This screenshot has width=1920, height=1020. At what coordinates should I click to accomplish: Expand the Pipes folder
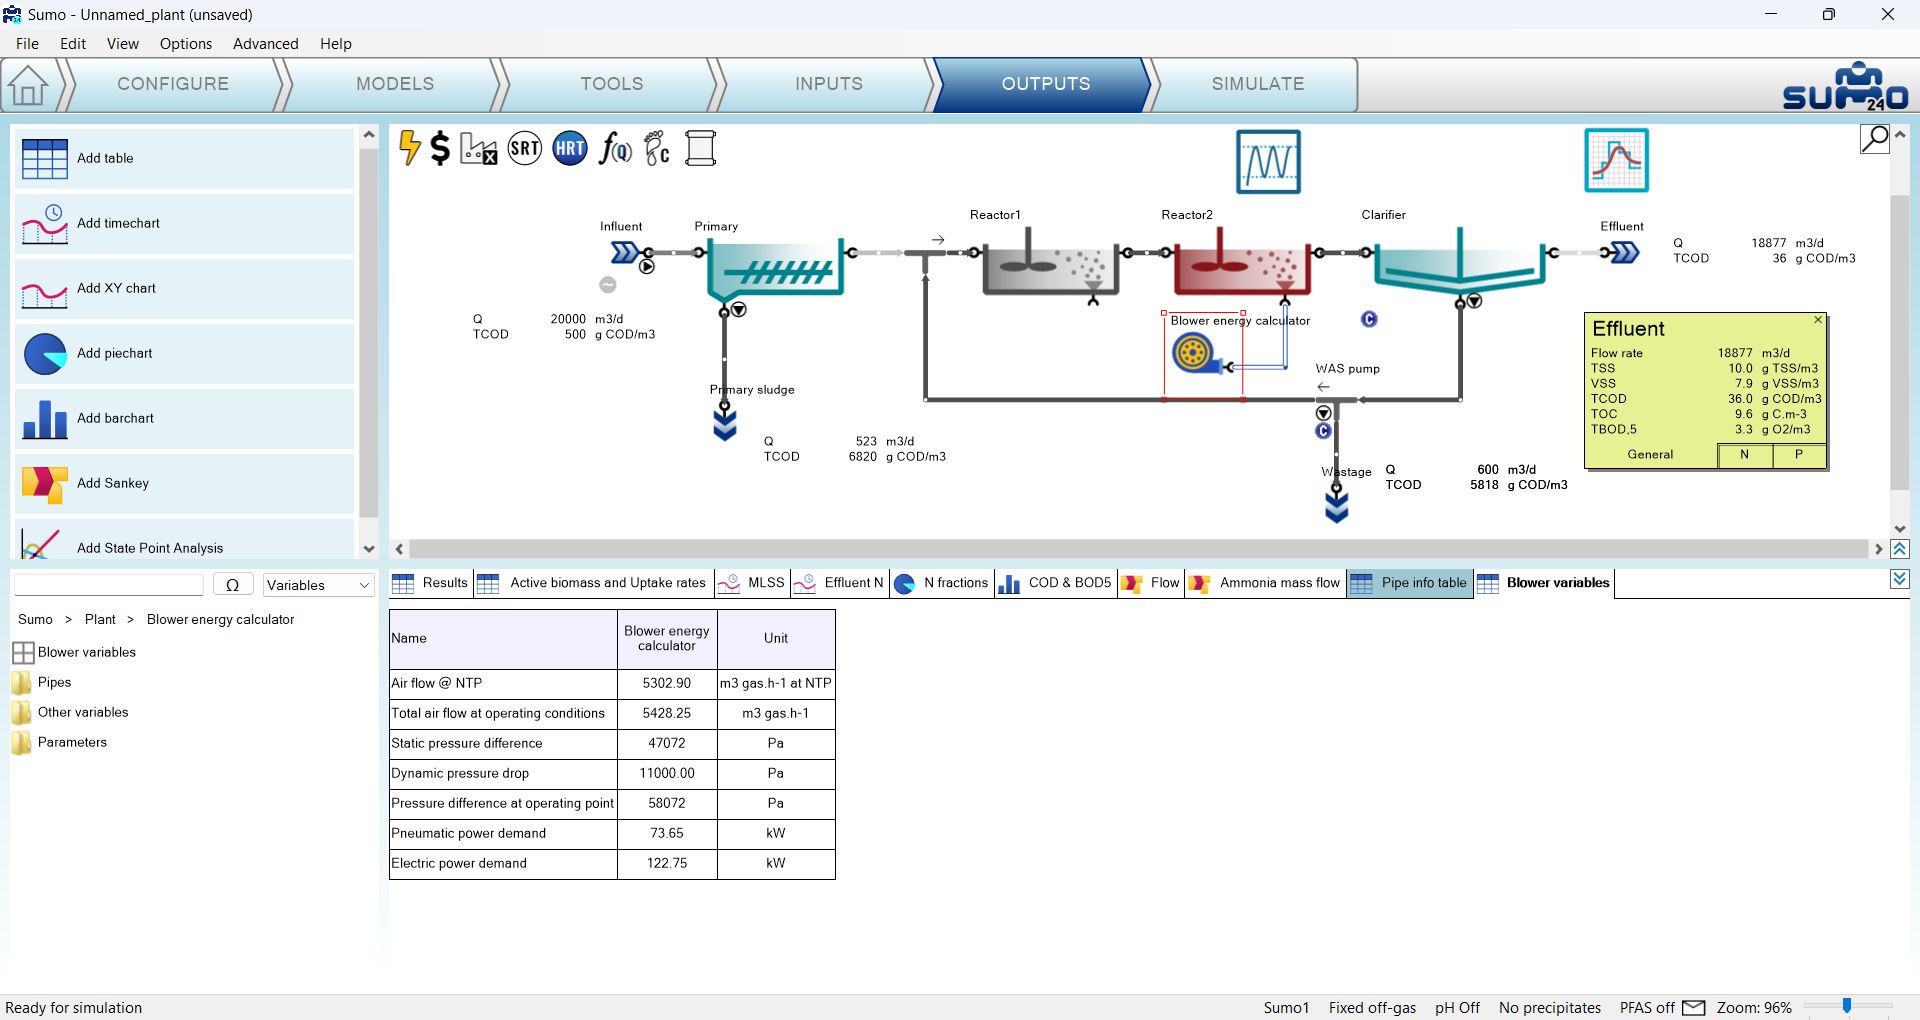click(x=21, y=683)
